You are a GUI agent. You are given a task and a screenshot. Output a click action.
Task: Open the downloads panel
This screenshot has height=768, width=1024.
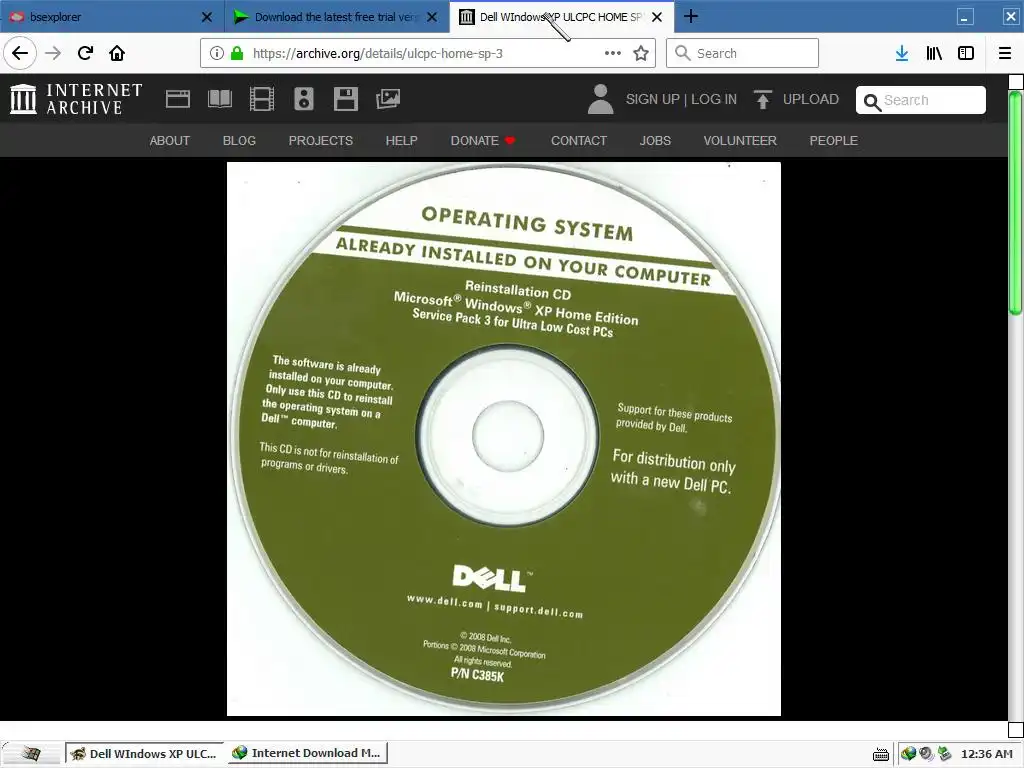coord(902,53)
